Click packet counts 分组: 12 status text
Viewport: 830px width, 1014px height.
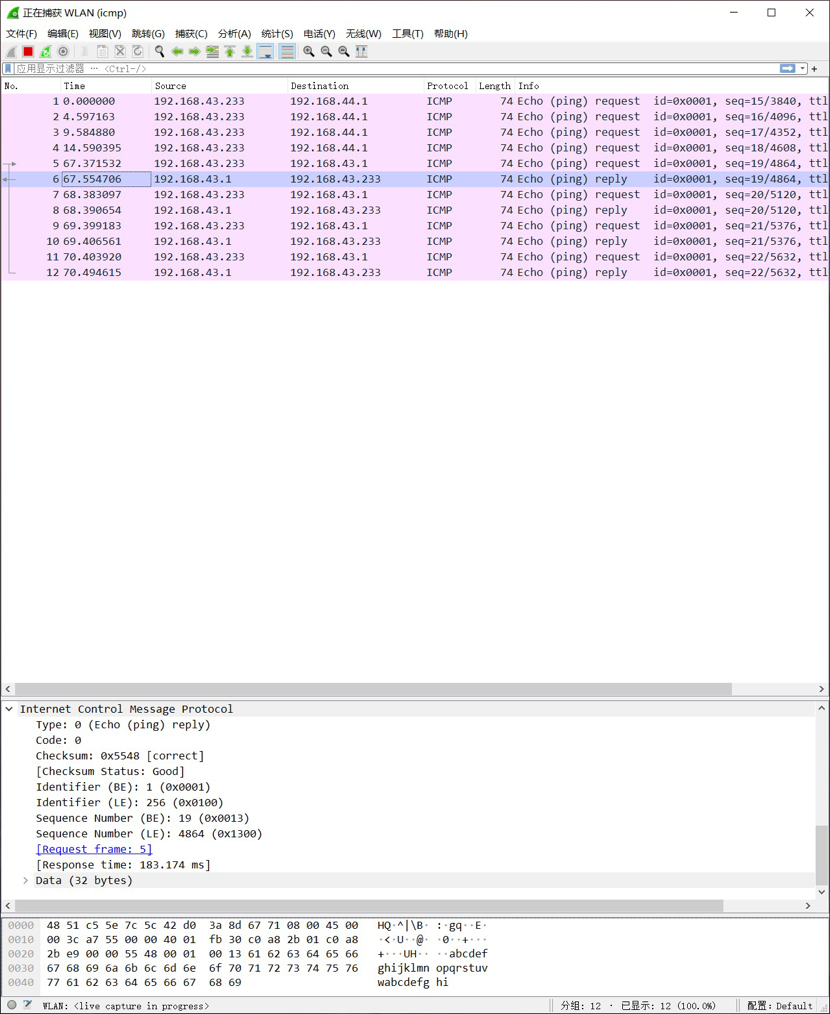pos(581,1006)
